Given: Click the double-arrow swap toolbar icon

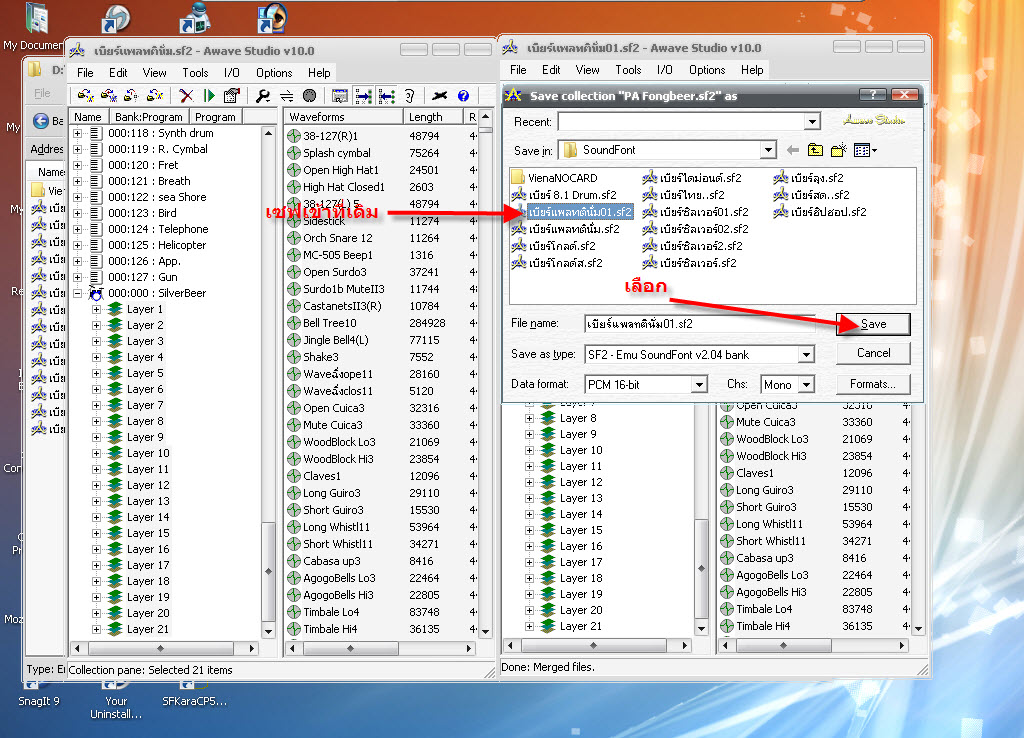Looking at the screenshot, I should (286, 96).
